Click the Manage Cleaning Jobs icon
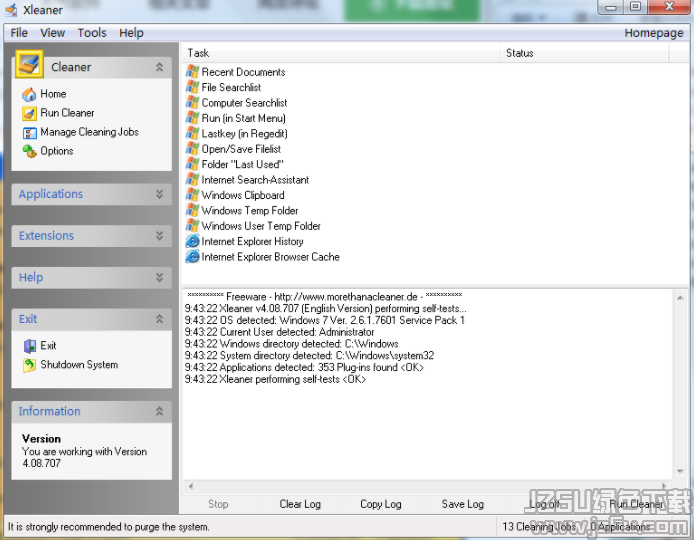Screen dimensions: 694x540 [29, 132]
